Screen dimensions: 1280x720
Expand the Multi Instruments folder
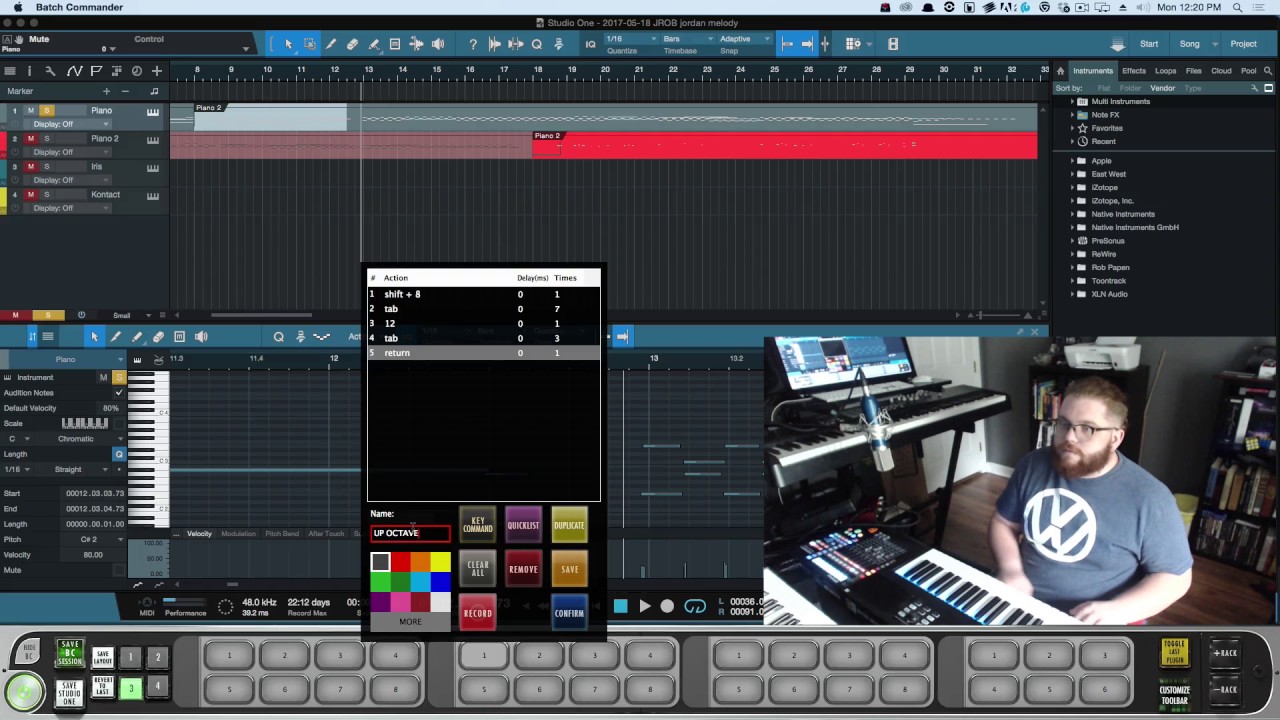[x=1072, y=102]
